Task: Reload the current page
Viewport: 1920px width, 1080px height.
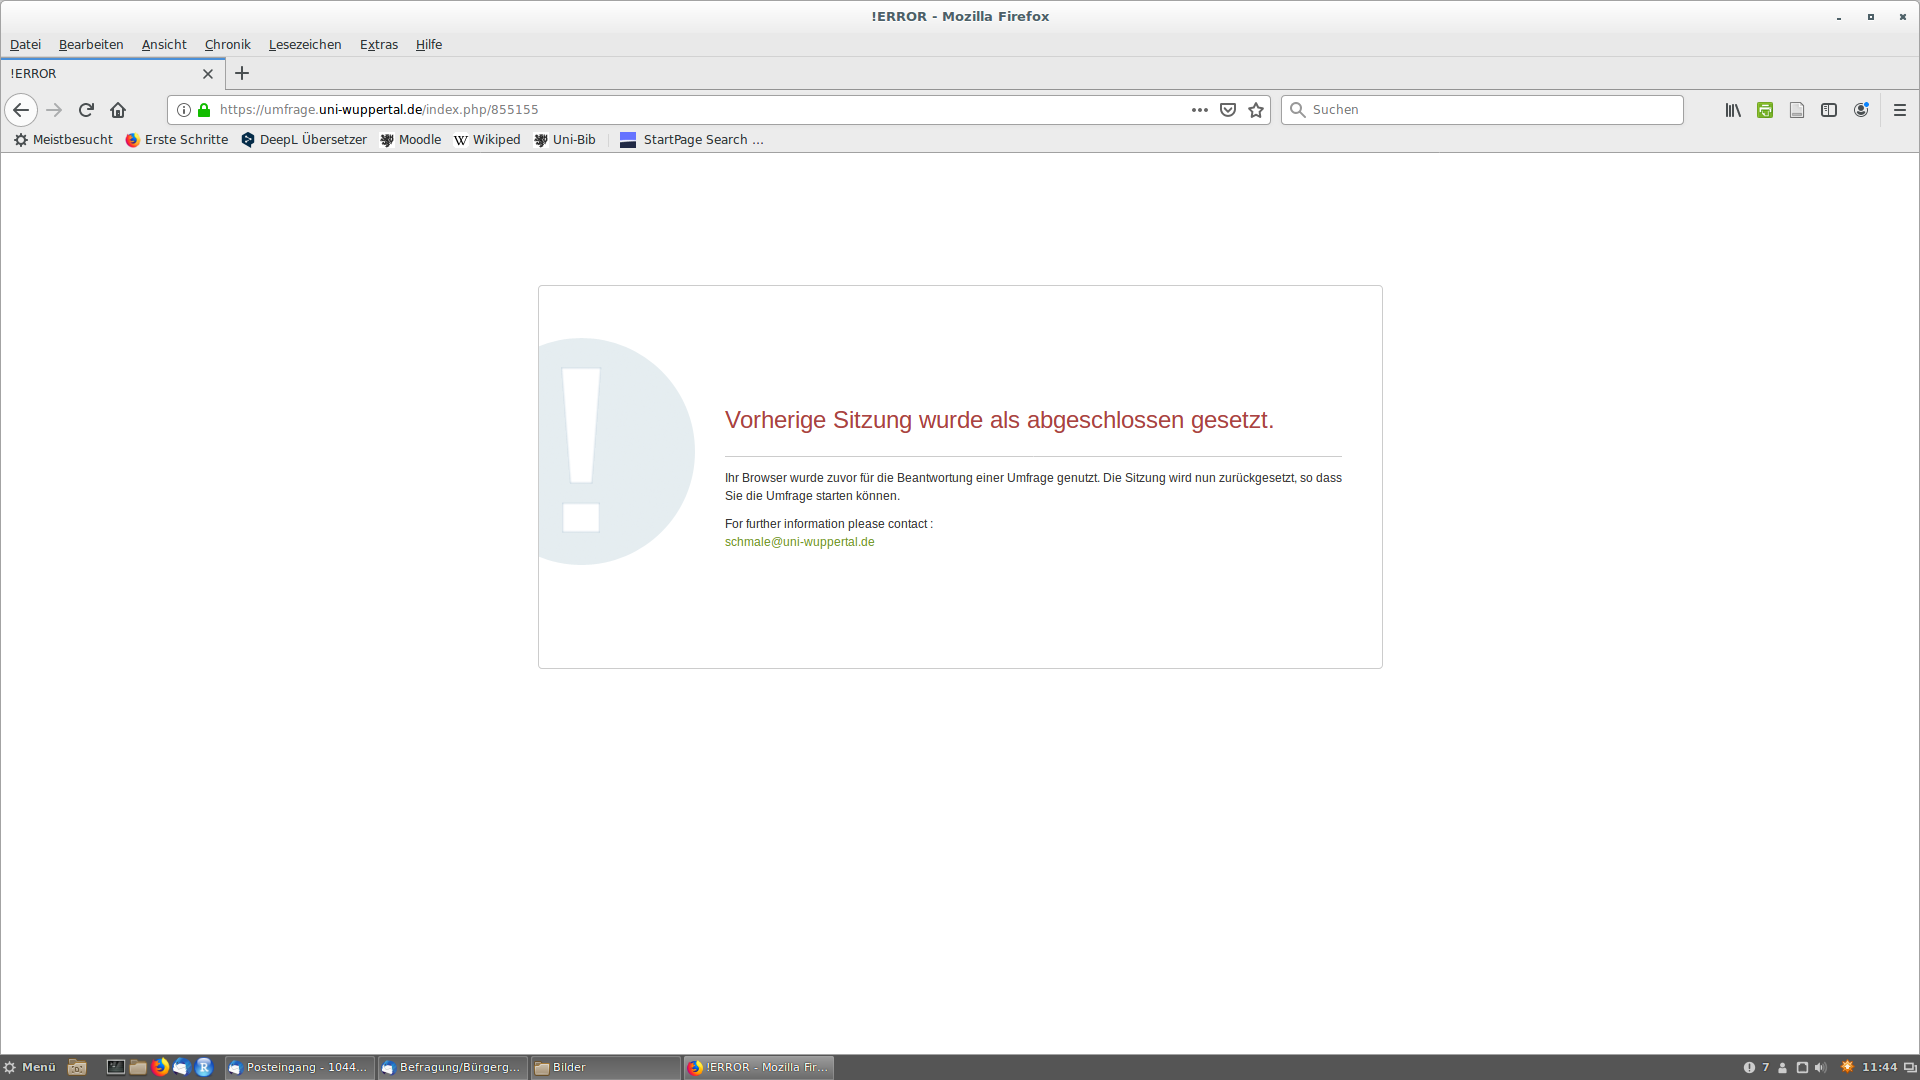Action: click(86, 110)
